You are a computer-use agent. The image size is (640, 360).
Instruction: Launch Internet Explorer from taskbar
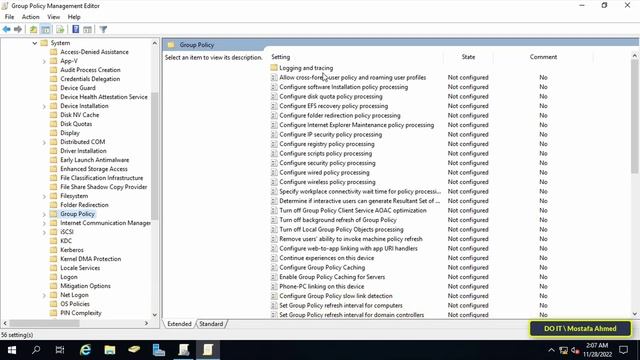[85, 350]
